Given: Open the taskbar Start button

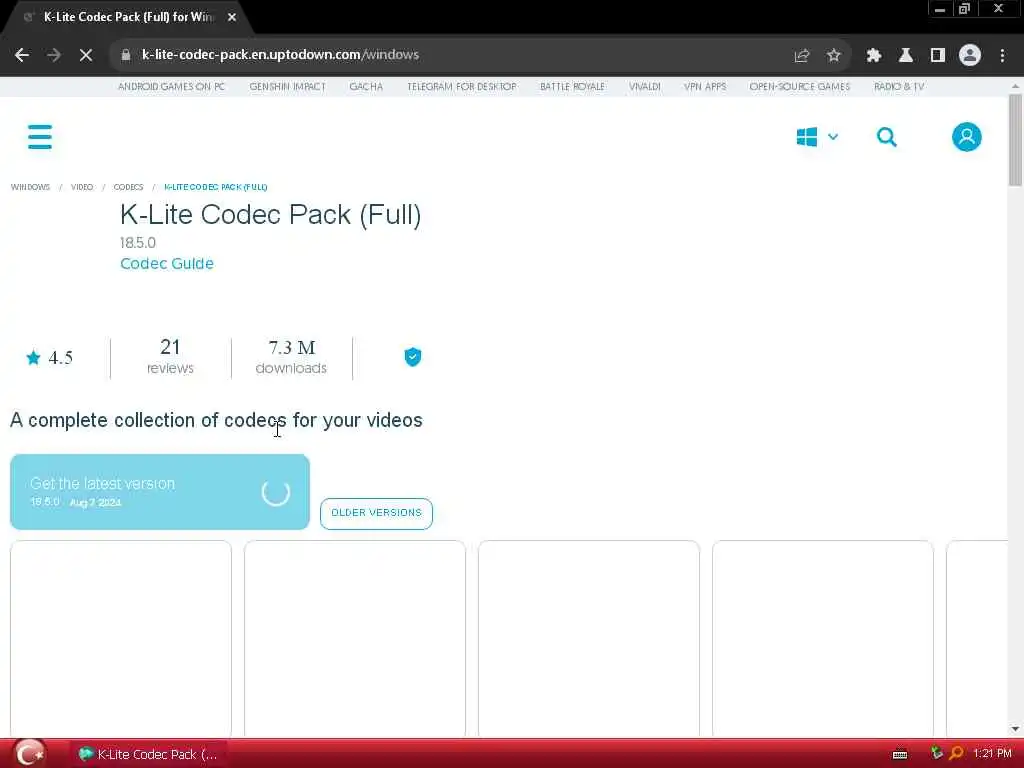Looking at the screenshot, I should 29,754.
